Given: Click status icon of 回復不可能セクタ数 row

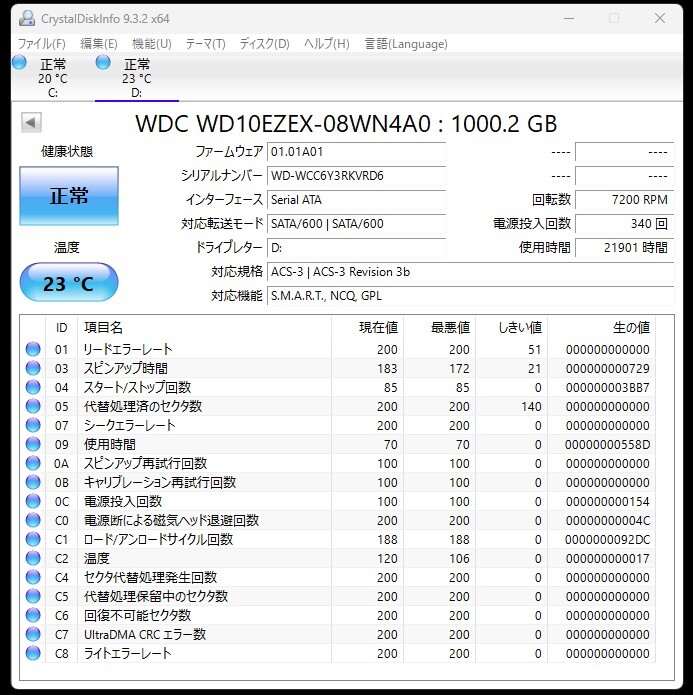Looking at the screenshot, I should point(33,616).
